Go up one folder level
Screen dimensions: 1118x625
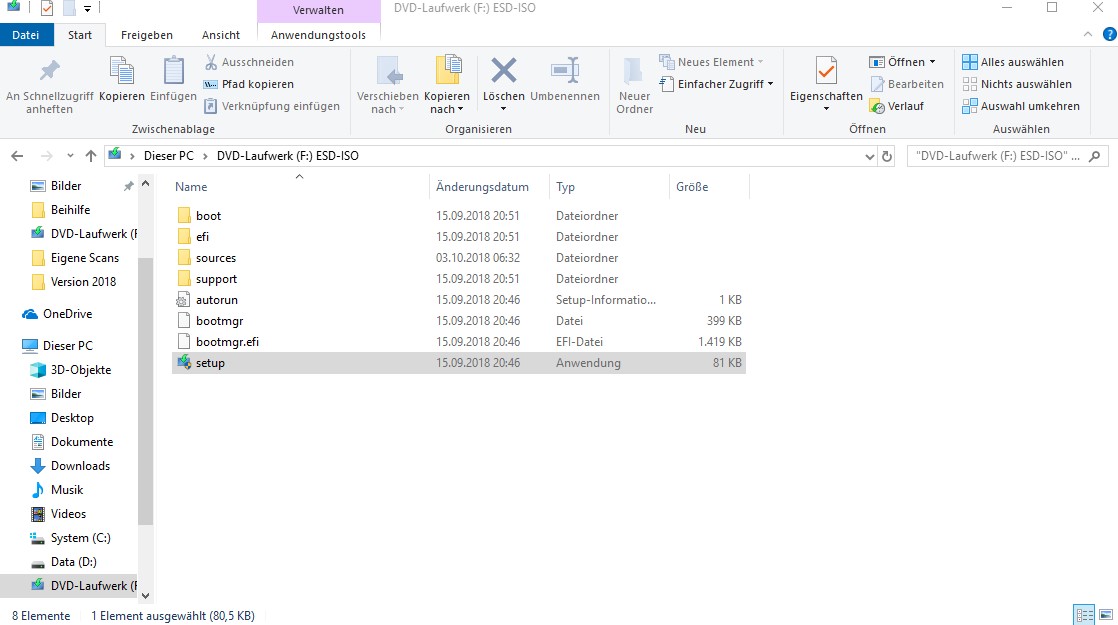91,156
